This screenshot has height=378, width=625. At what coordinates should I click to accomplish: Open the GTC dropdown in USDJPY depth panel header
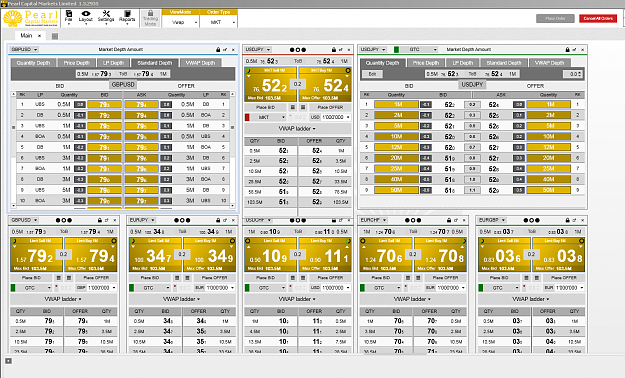(420, 49)
